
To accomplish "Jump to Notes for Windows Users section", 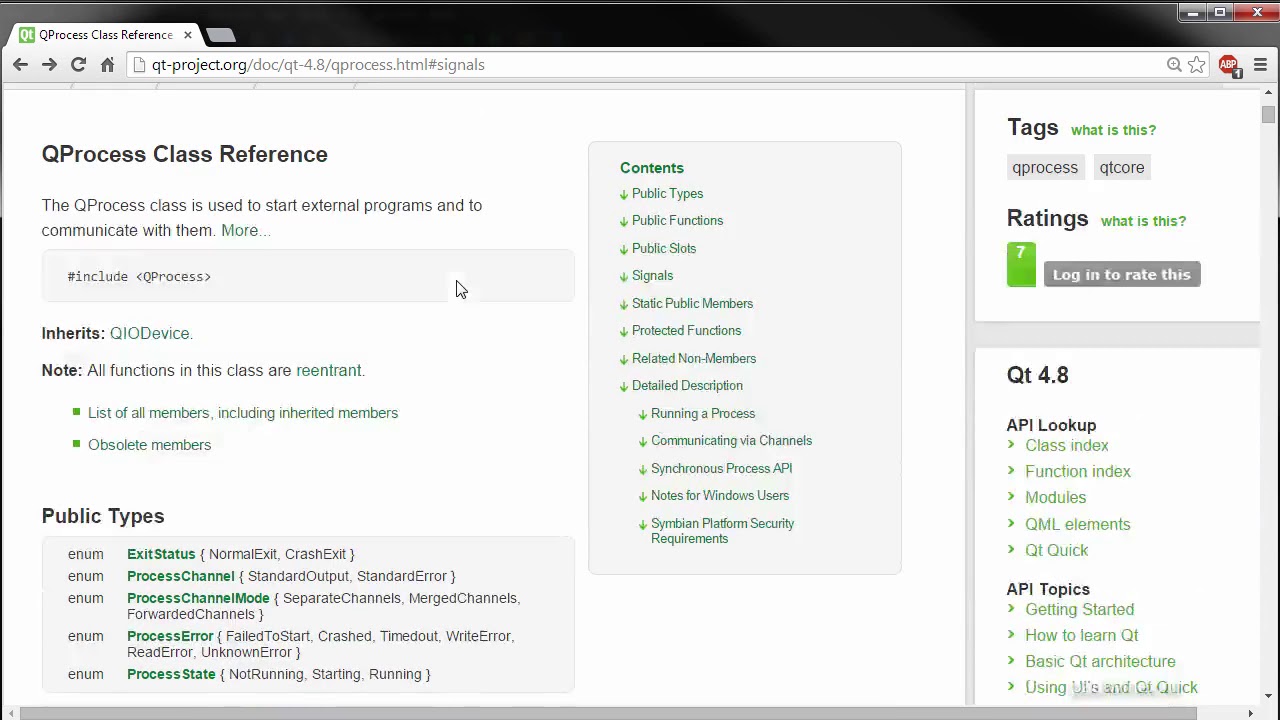I will [720, 496].
